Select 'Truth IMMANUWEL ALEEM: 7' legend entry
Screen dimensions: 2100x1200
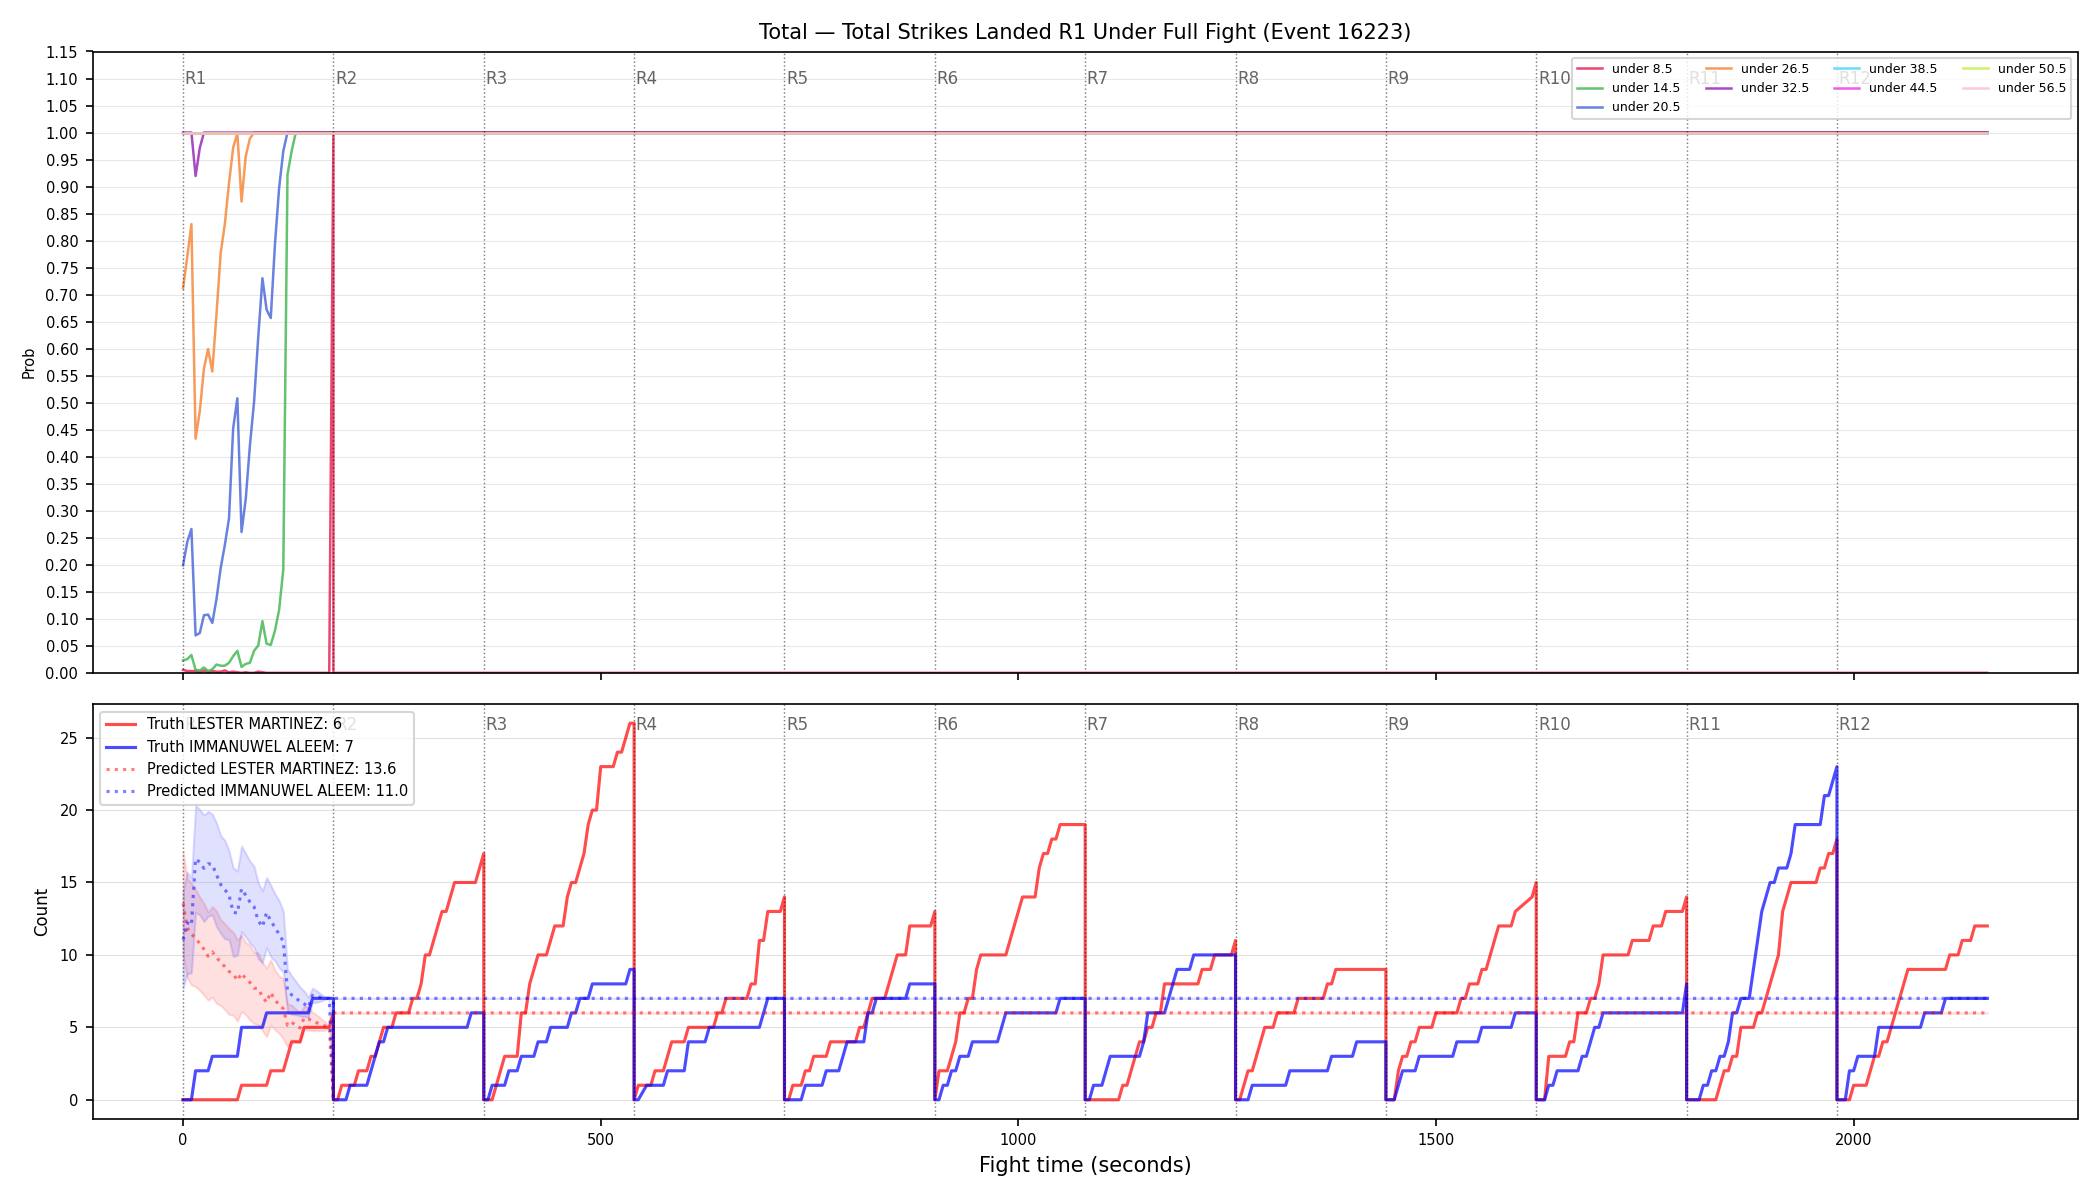point(229,747)
